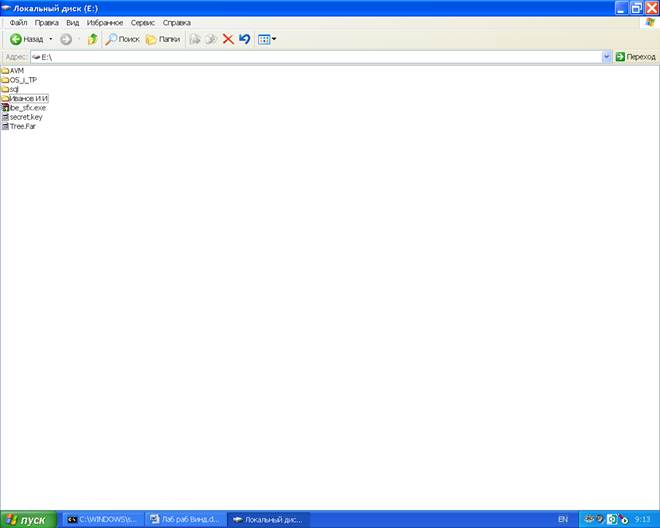Viewport: 660px width, 528px height.
Task: Open the Сервис menu
Action: tap(143, 23)
